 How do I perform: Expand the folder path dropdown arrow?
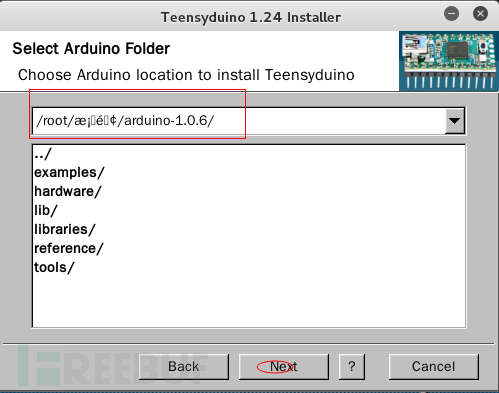click(x=454, y=121)
